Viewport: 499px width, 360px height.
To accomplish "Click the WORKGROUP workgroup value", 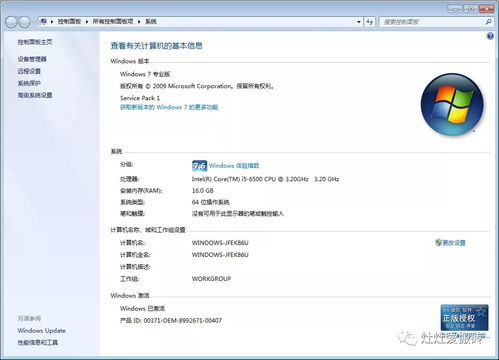I will click(211, 279).
